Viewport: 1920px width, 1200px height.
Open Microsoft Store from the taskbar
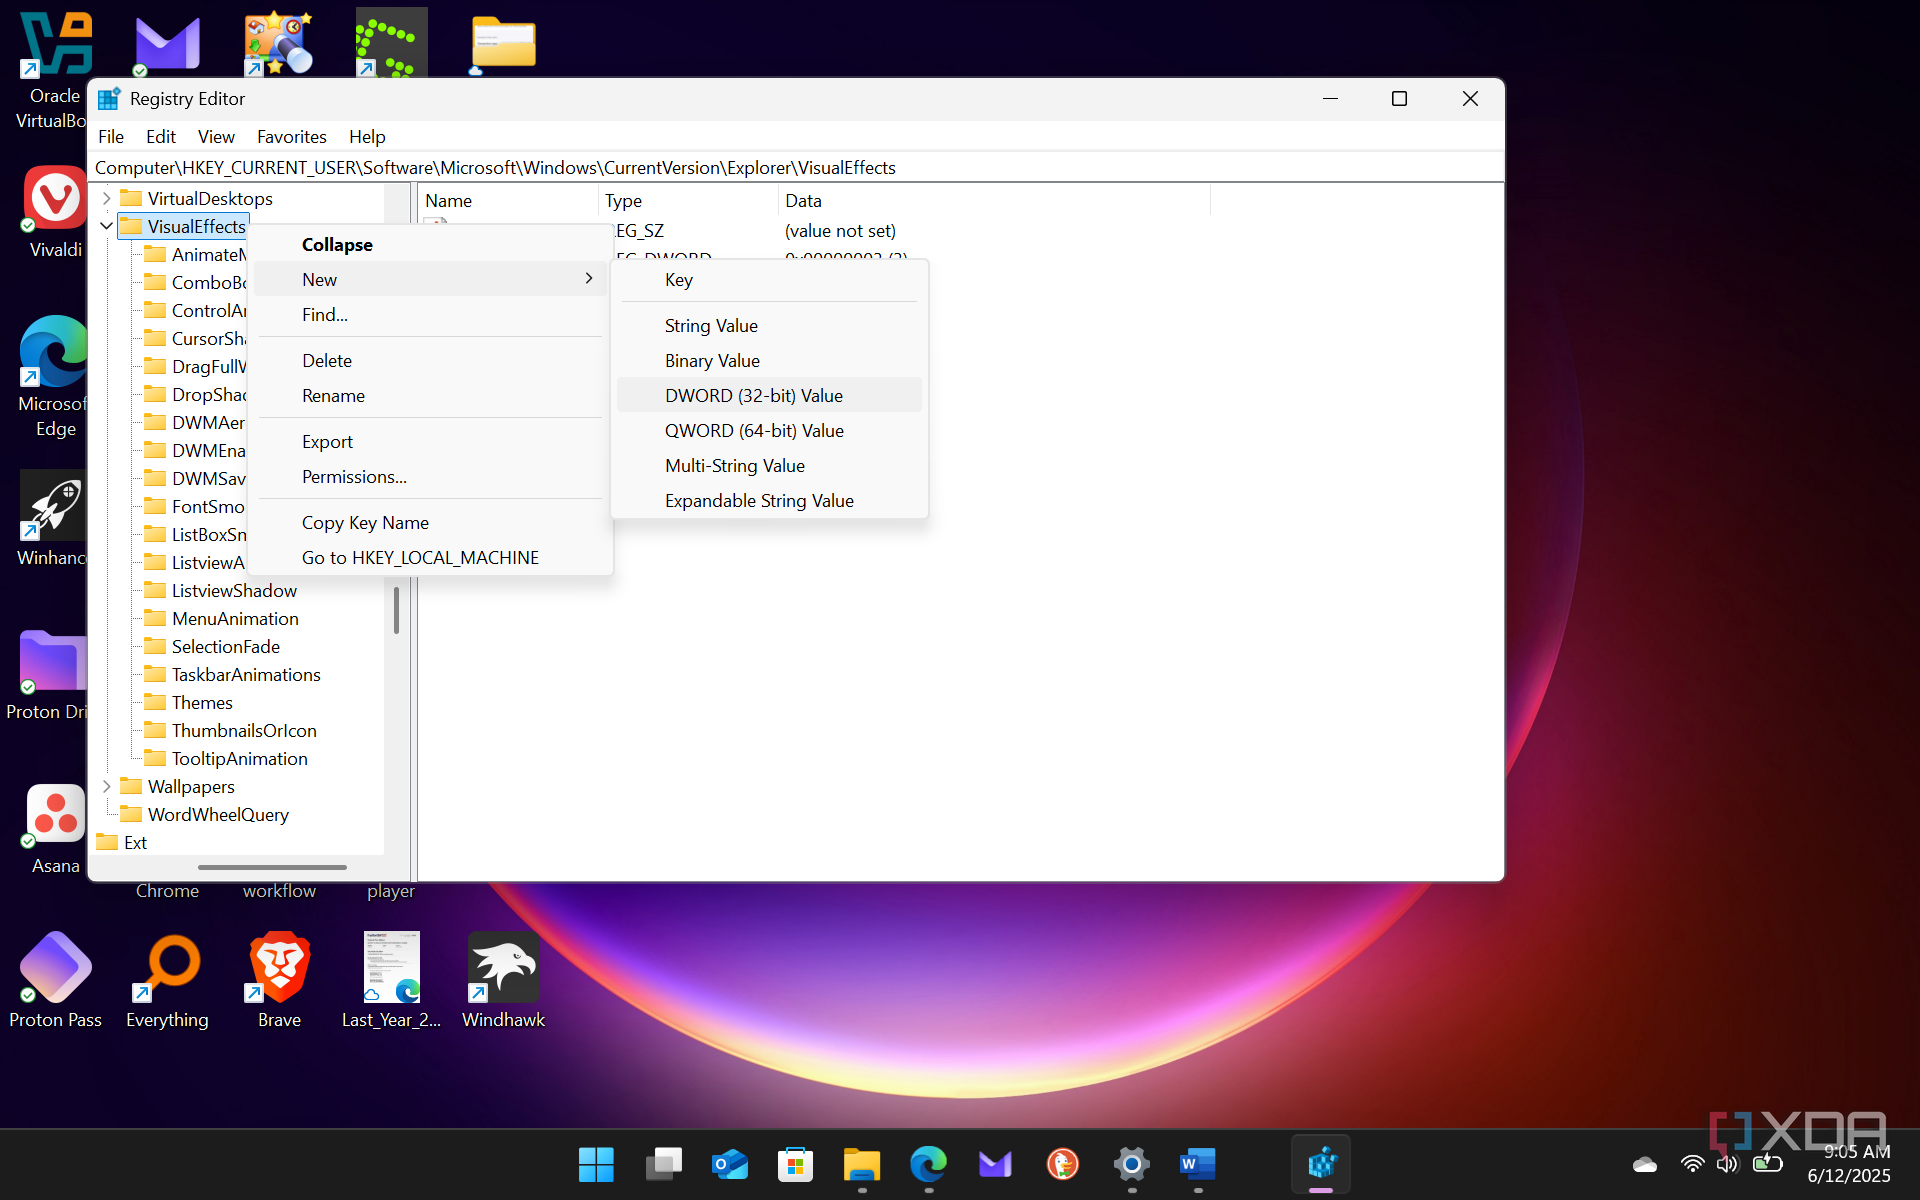coord(795,1164)
